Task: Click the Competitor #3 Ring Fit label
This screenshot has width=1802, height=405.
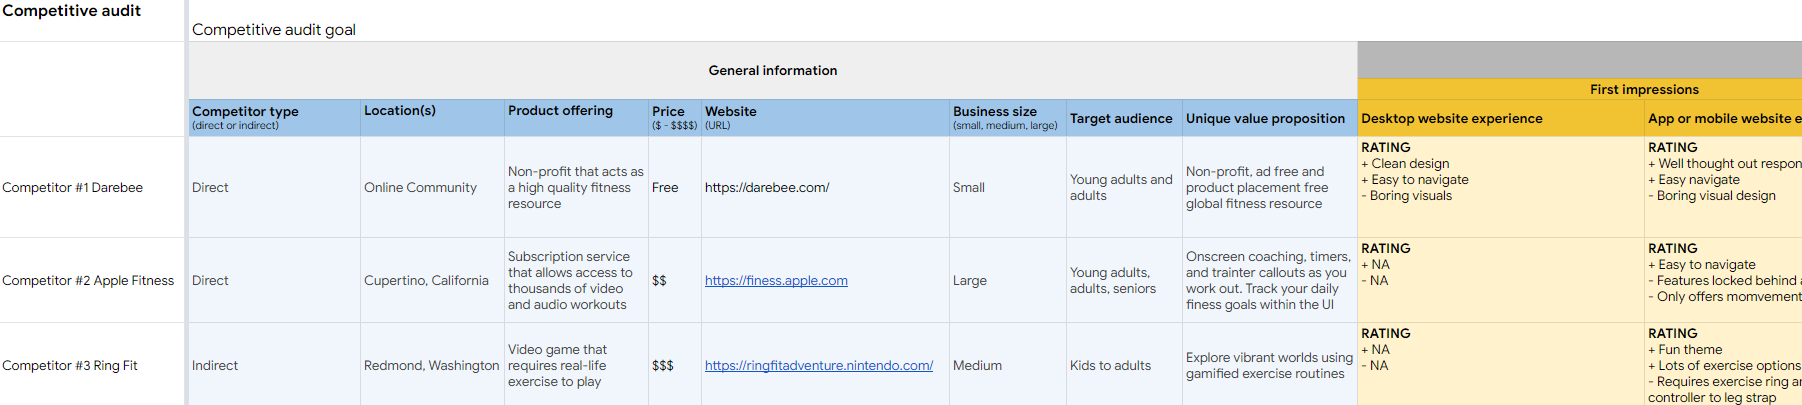Action: click(70, 366)
